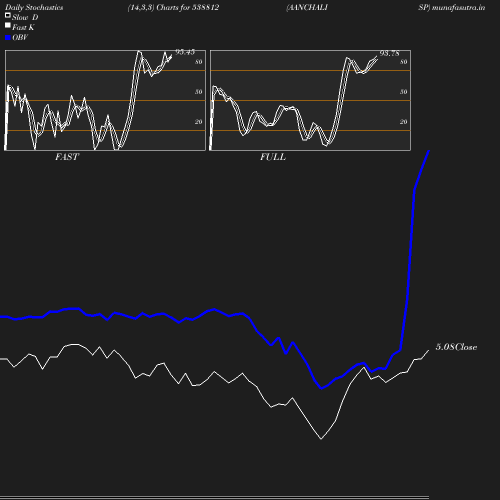
Task: Click the Fast K legend swatch
Action: click(8, 25)
